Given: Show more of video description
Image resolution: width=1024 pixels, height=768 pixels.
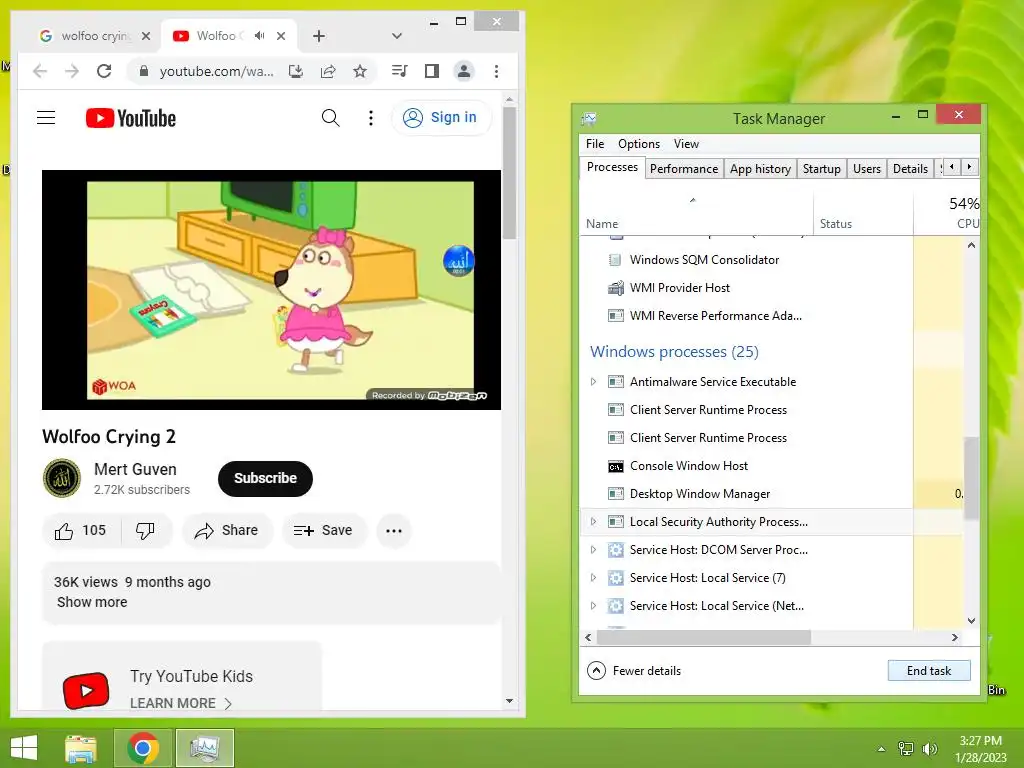Looking at the screenshot, I should (92, 602).
